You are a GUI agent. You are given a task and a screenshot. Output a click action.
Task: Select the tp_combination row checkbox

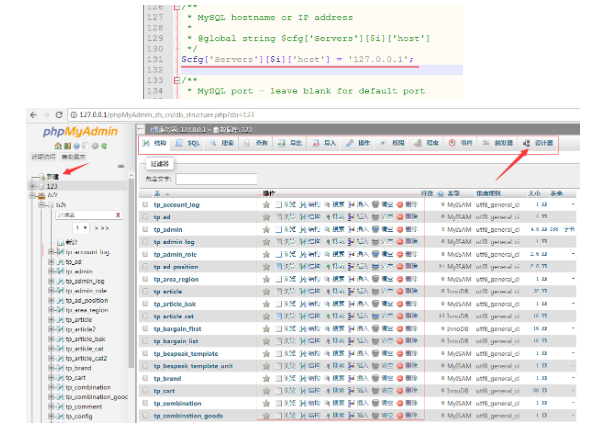click(143, 403)
